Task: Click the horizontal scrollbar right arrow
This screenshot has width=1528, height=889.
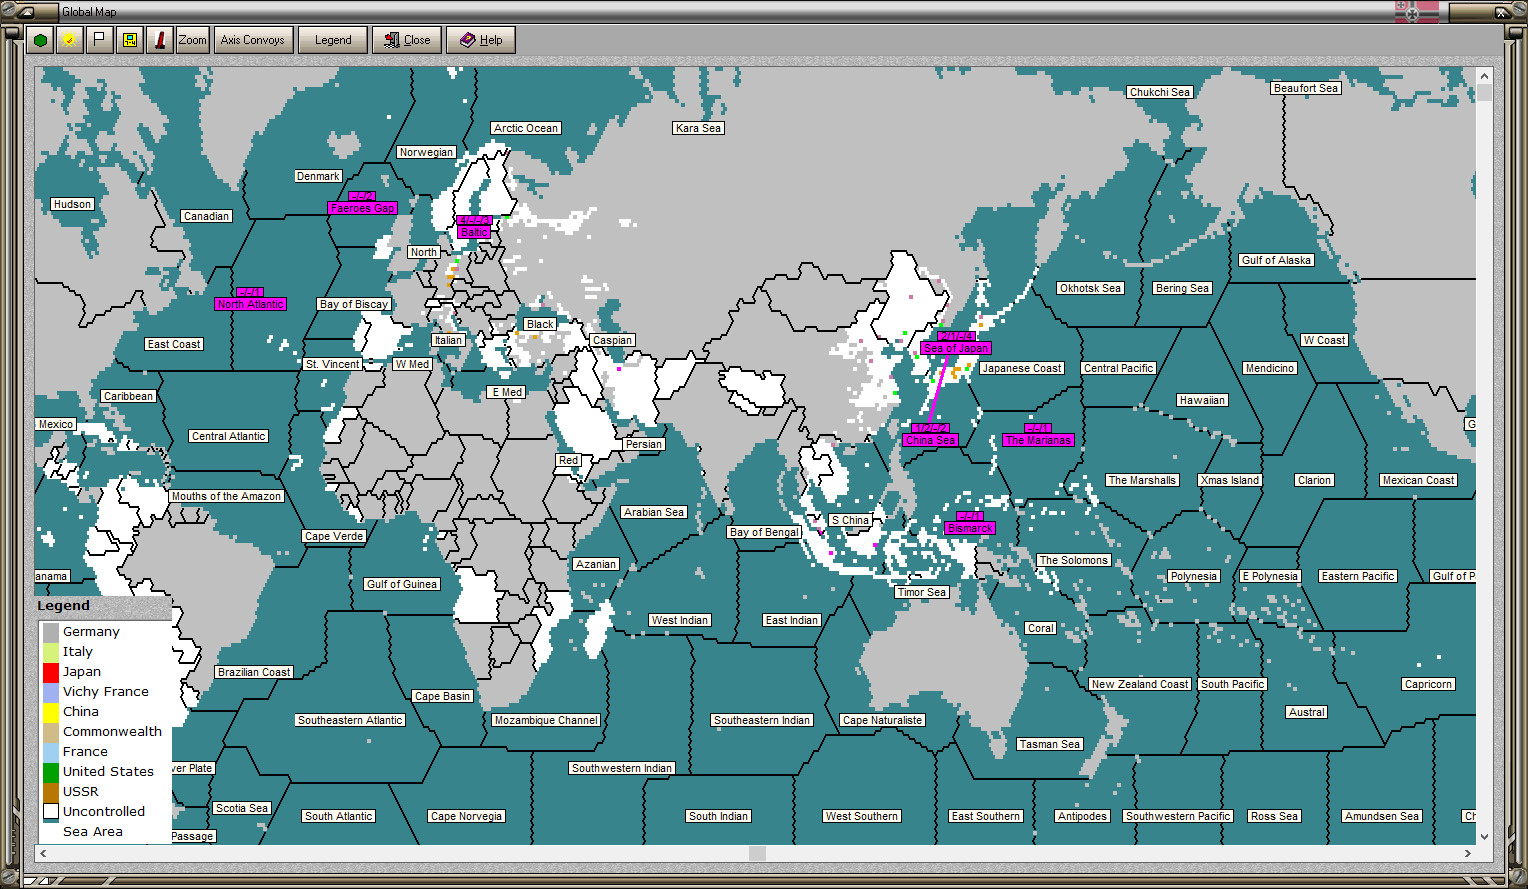Action: (1468, 853)
